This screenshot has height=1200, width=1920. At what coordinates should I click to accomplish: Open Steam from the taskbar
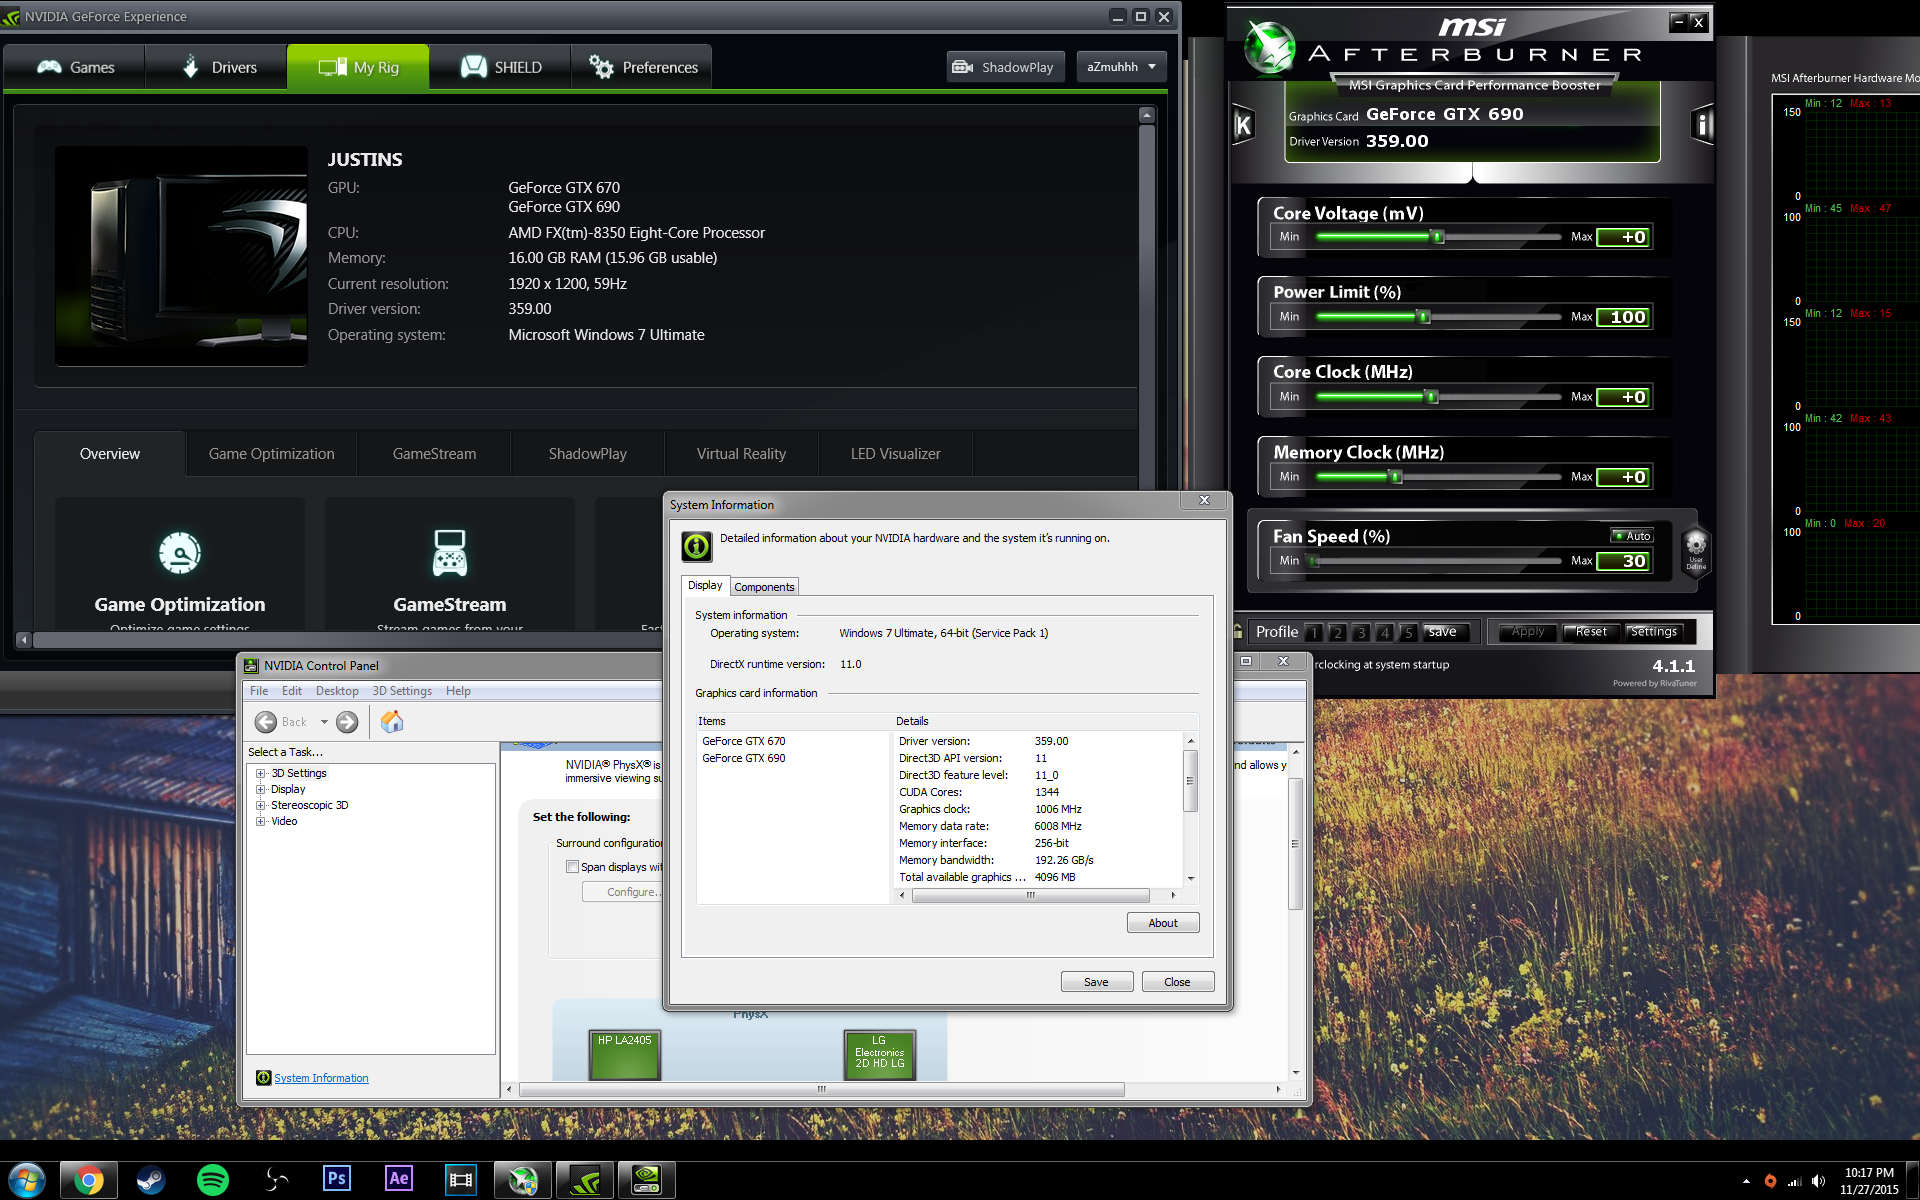click(x=151, y=1180)
